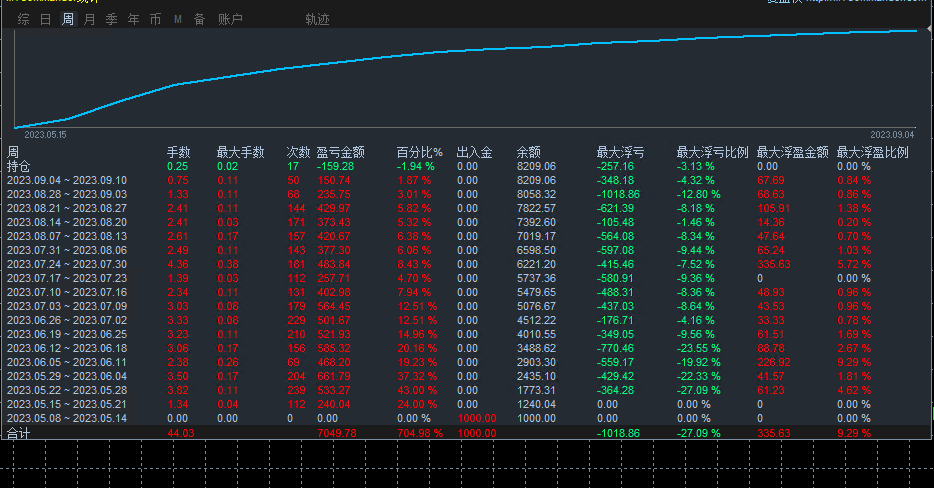The image size is (934, 488).
Task: Select week row 2023.06.19 ~ 2023.06.25
Action: (x=466, y=334)
